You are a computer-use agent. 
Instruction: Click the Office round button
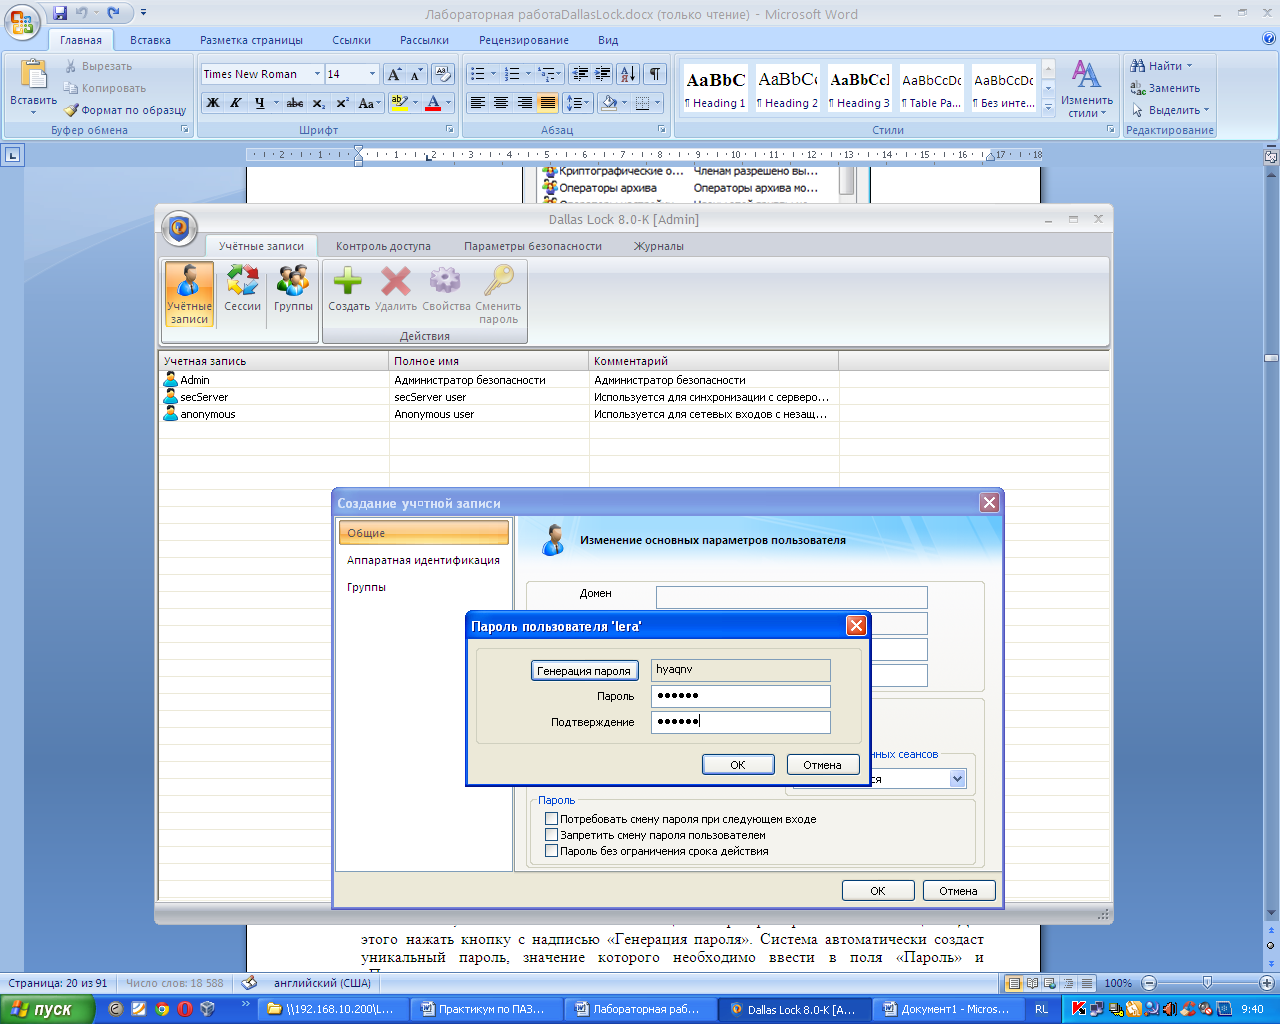click(x=22, y=20)
